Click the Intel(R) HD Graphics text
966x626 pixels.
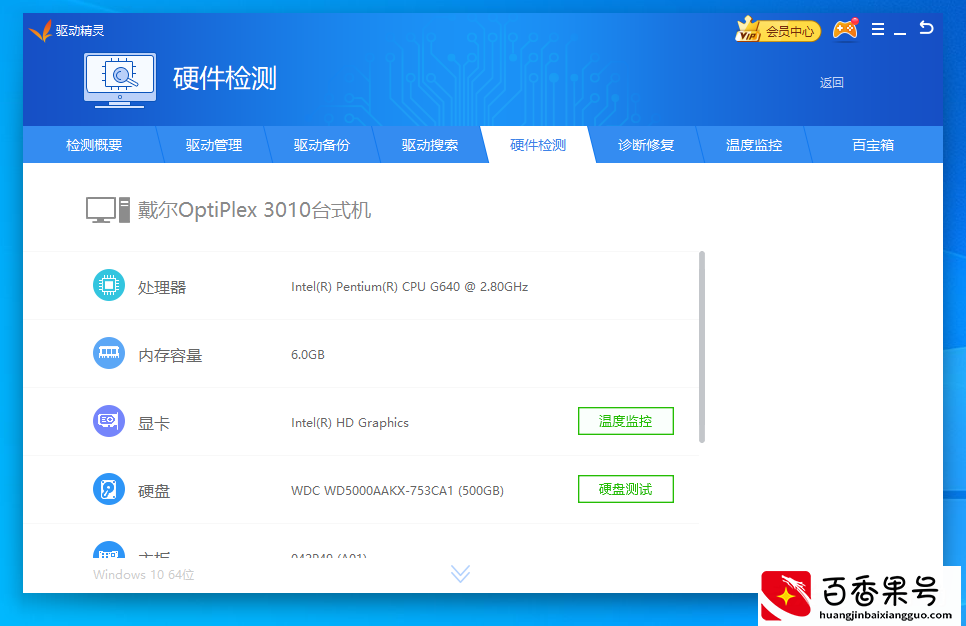[x=350, y=423]
